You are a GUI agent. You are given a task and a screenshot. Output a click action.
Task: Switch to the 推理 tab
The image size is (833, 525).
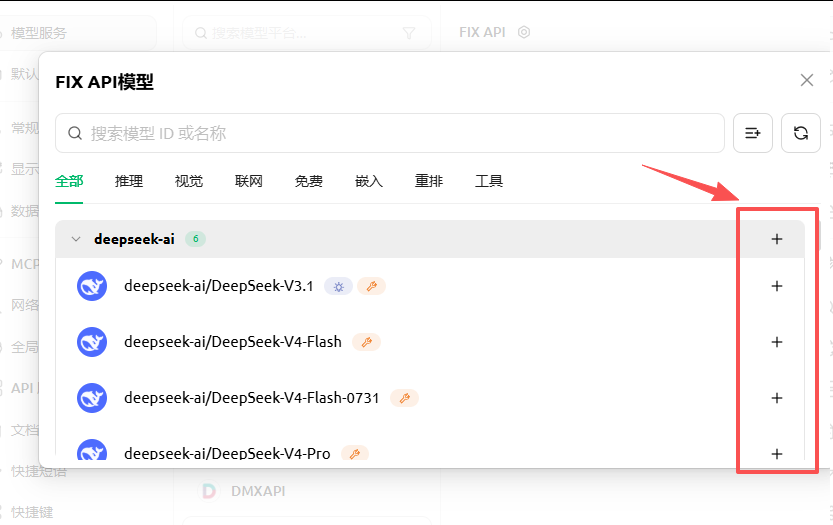(129, 181)
